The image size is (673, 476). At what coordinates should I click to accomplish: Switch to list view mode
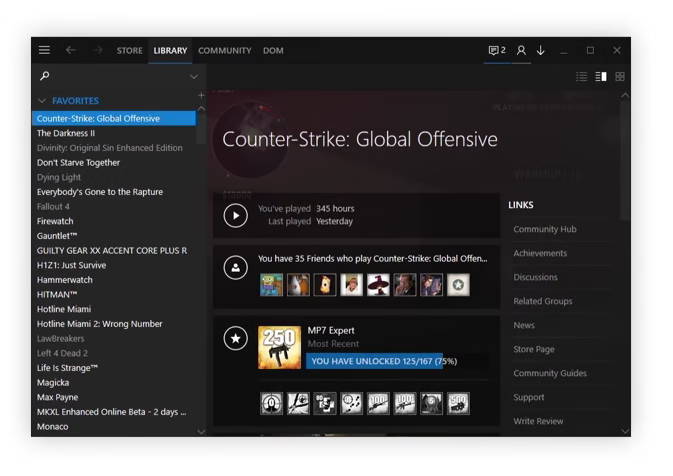click(582, 76)
